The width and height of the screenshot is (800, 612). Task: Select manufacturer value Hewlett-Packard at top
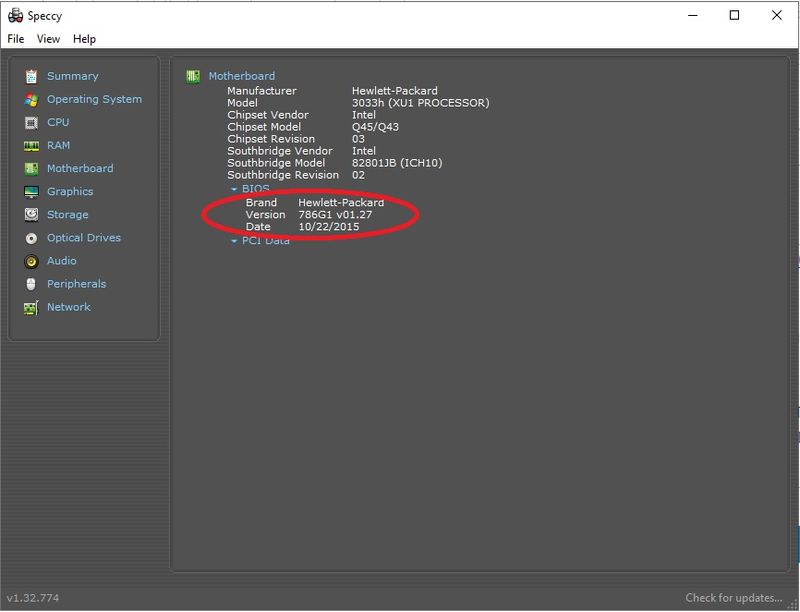click(394, 91)
